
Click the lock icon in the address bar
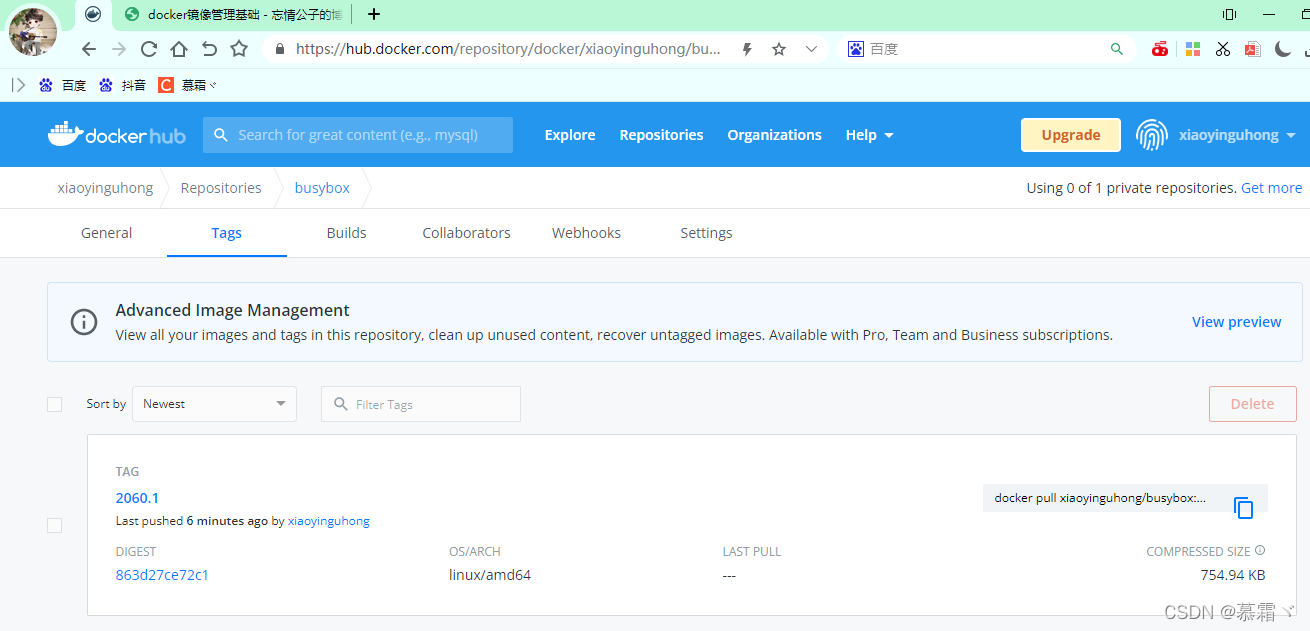[x=279, y=49]
